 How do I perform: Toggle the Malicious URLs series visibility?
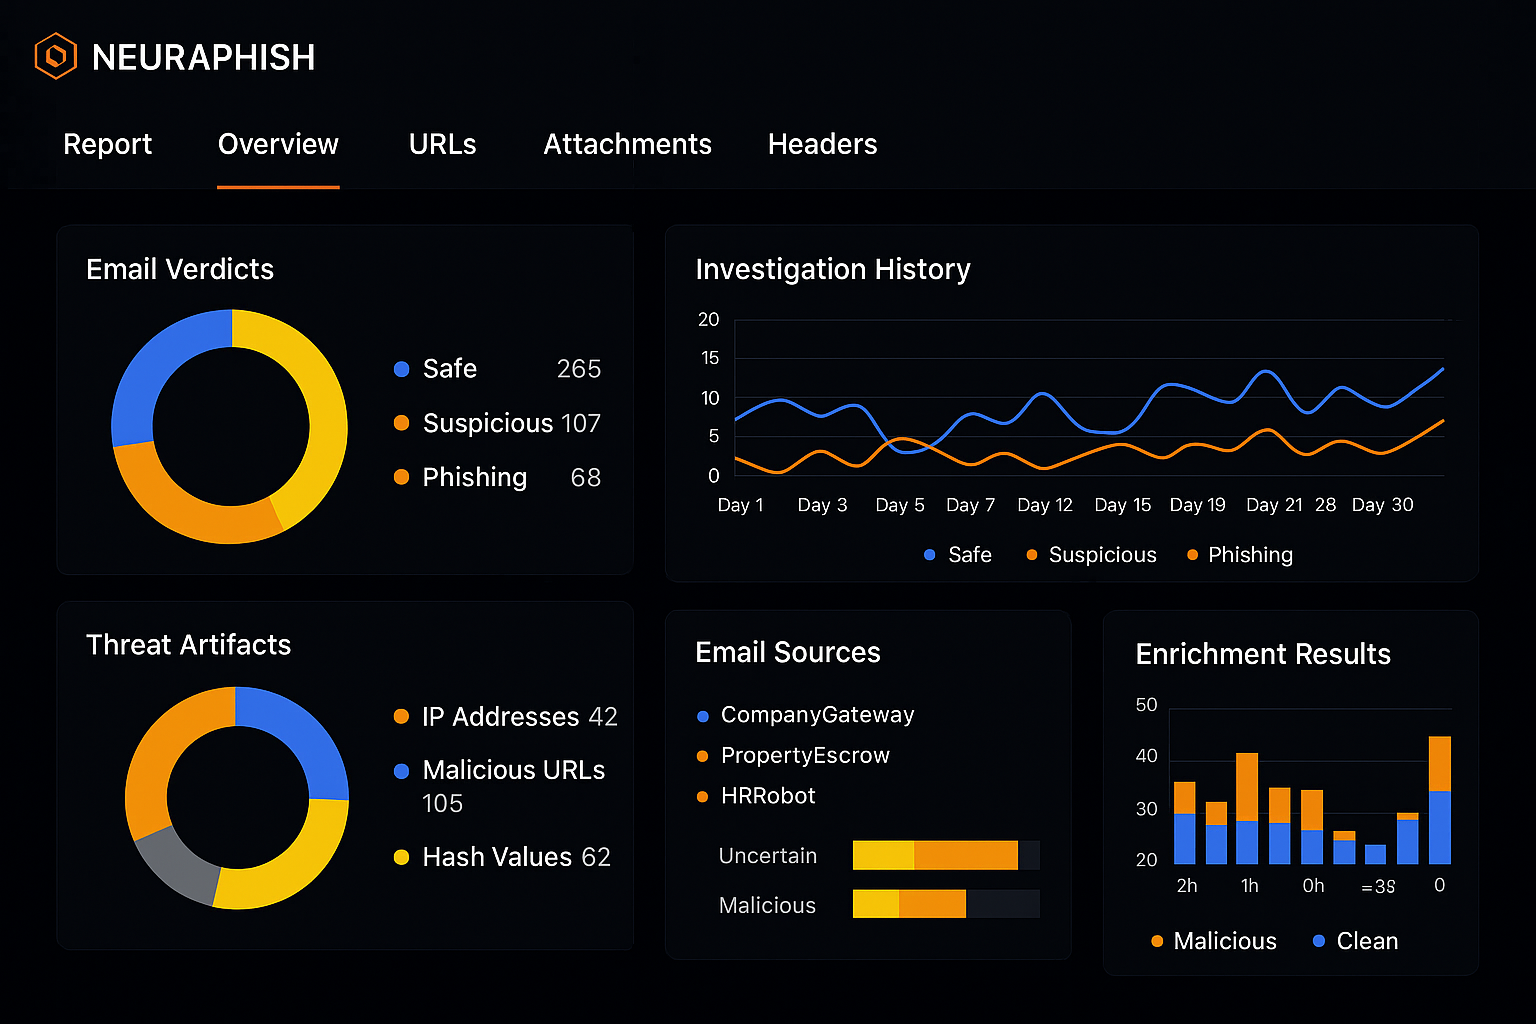pyautogui.click(x=401, y=771)
